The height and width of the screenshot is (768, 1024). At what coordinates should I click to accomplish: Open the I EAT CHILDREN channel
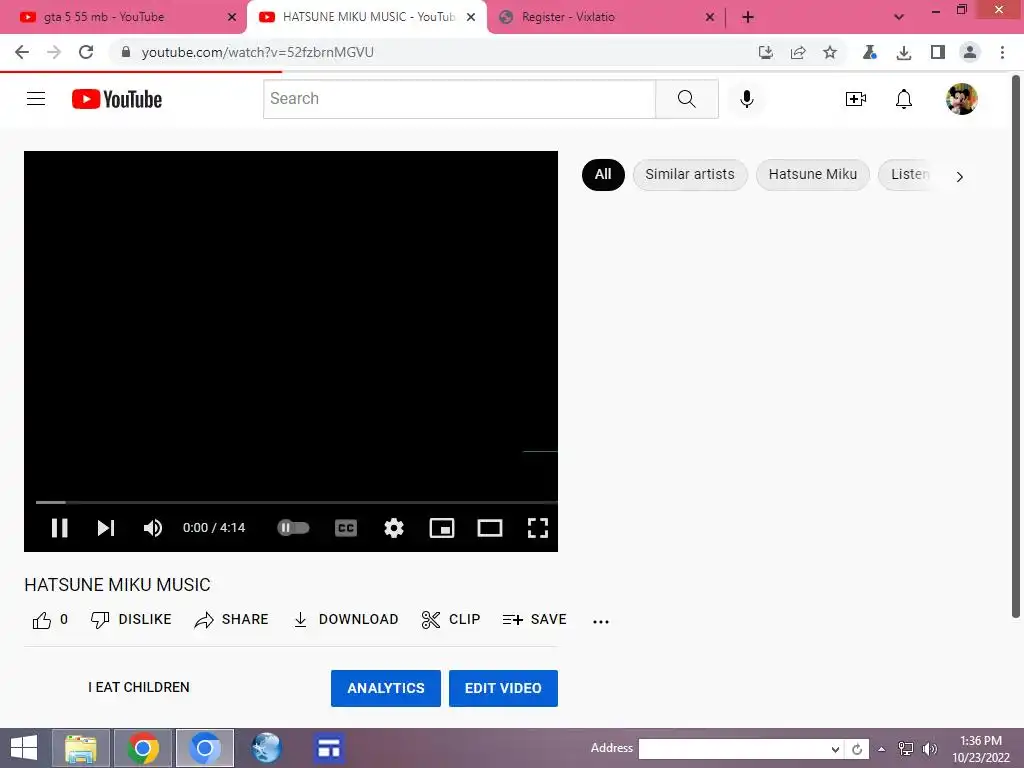138,688
